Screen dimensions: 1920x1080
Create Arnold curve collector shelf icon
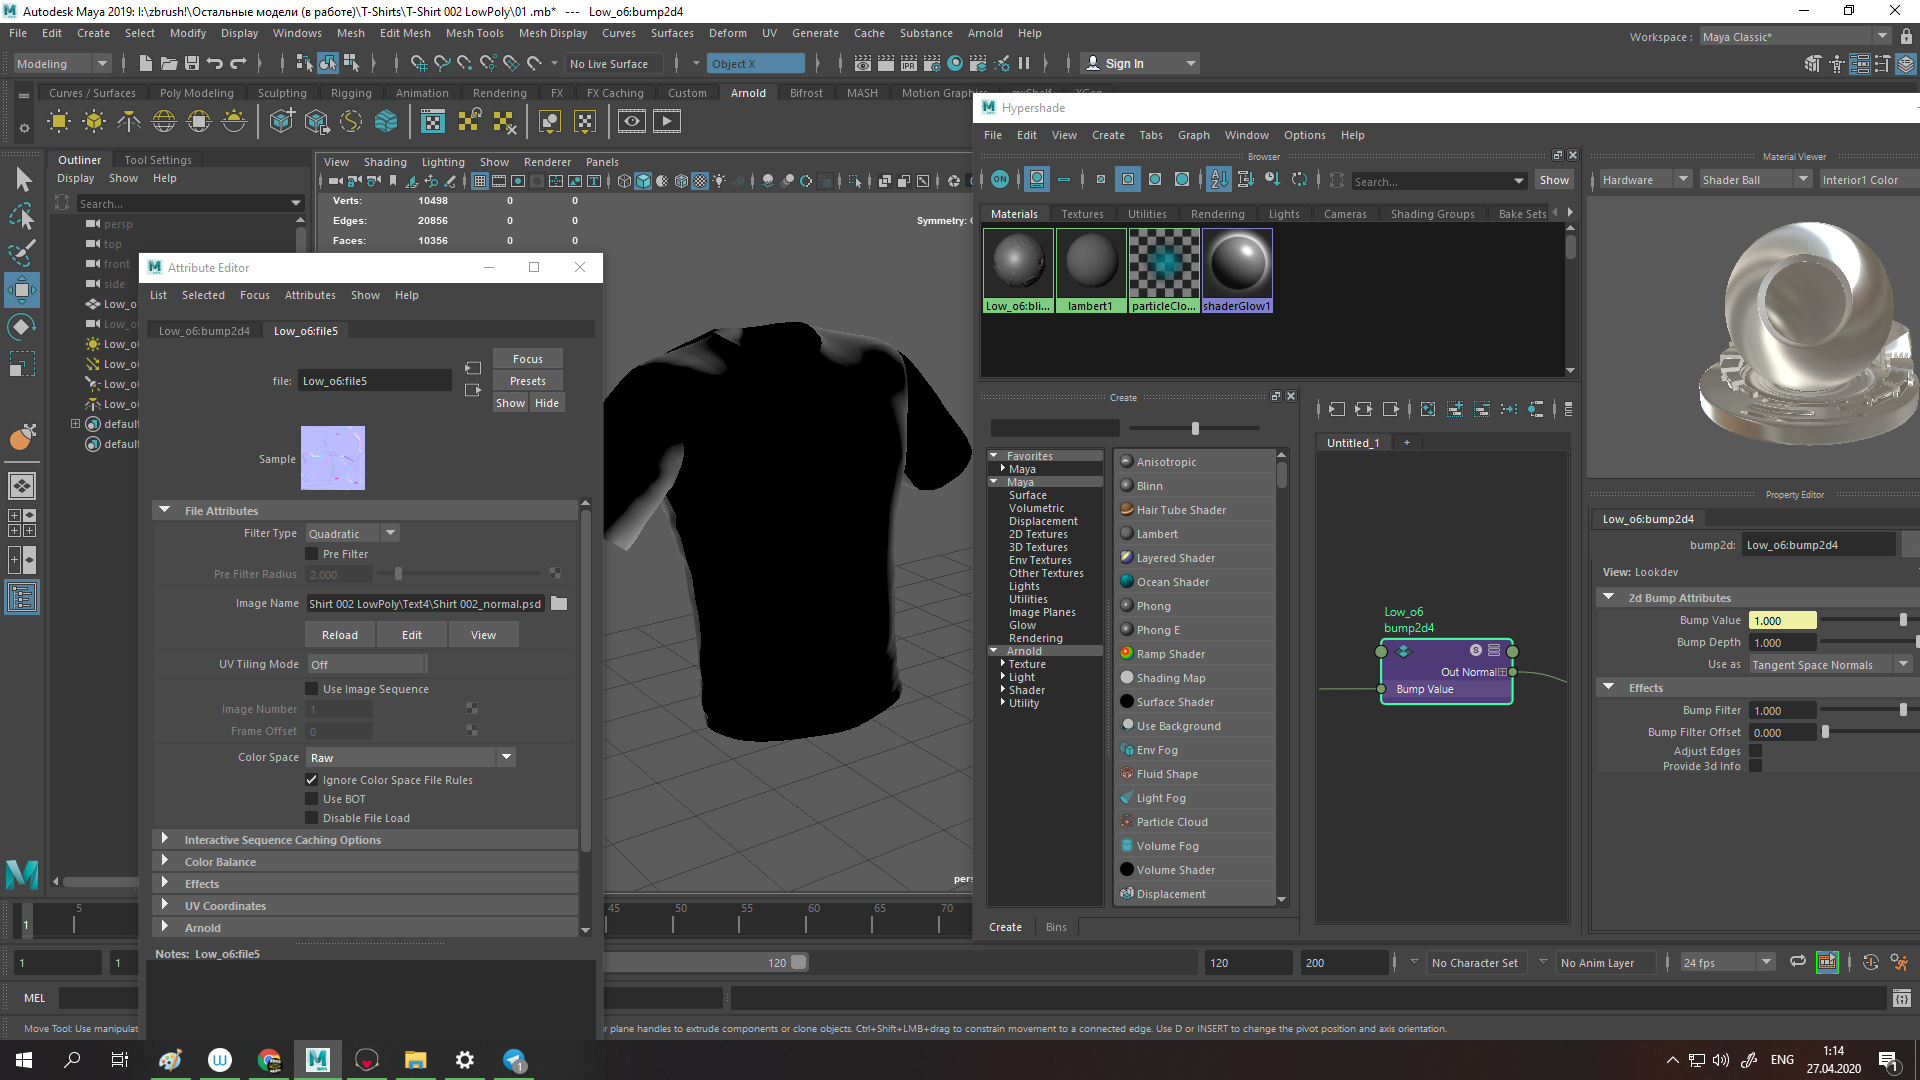click(351, 122)
